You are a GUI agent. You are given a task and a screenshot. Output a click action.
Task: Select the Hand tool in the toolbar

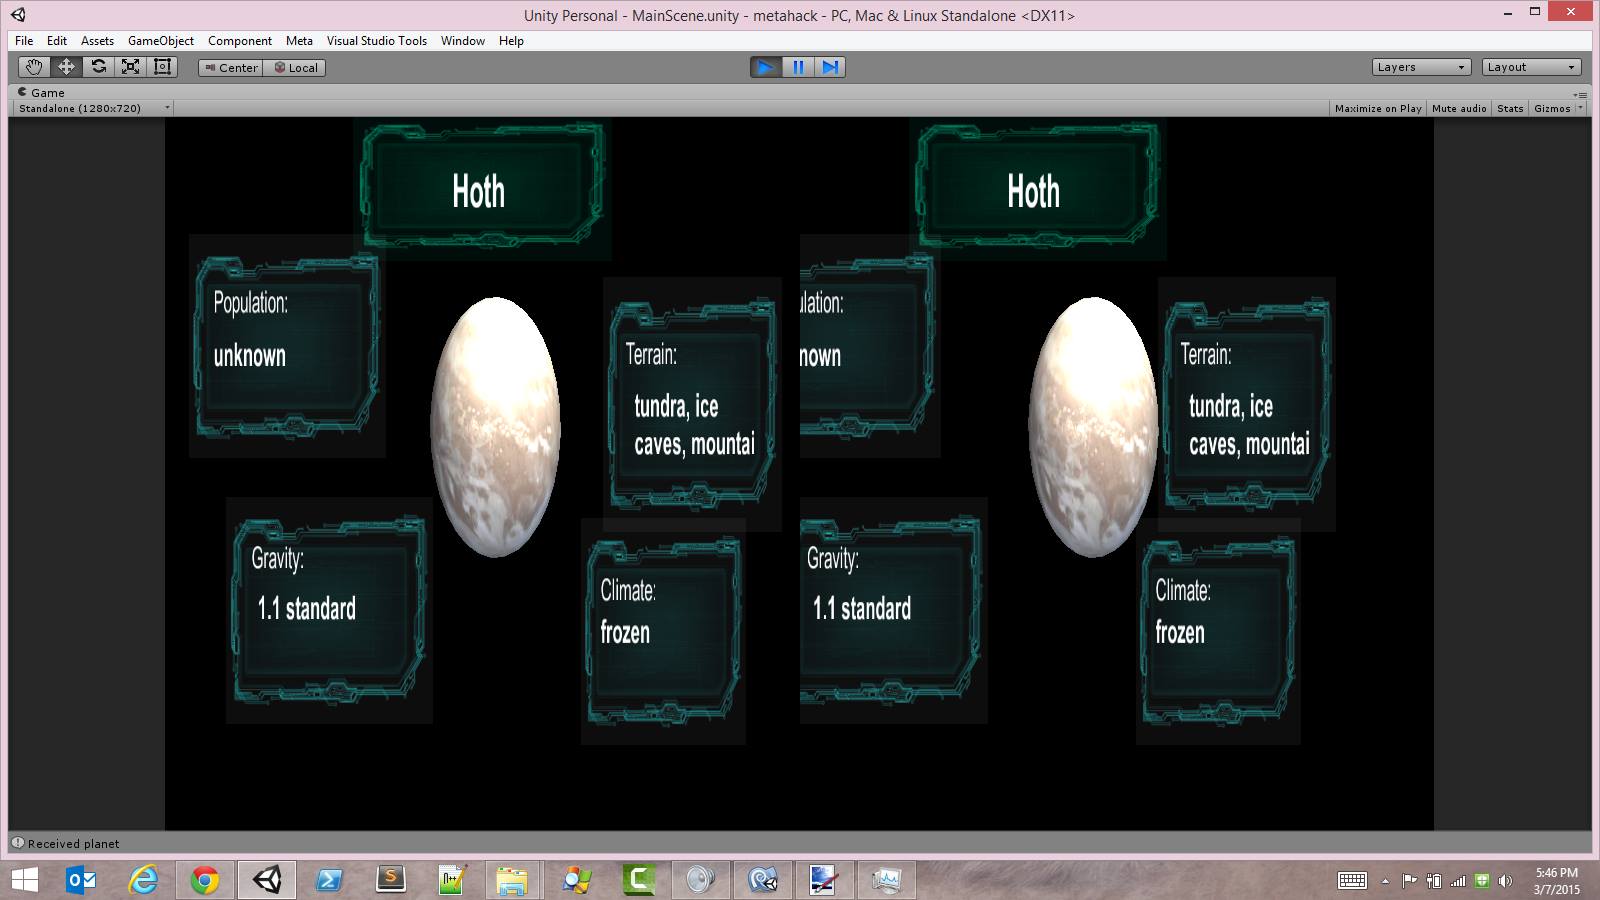[x=34, y=67]
